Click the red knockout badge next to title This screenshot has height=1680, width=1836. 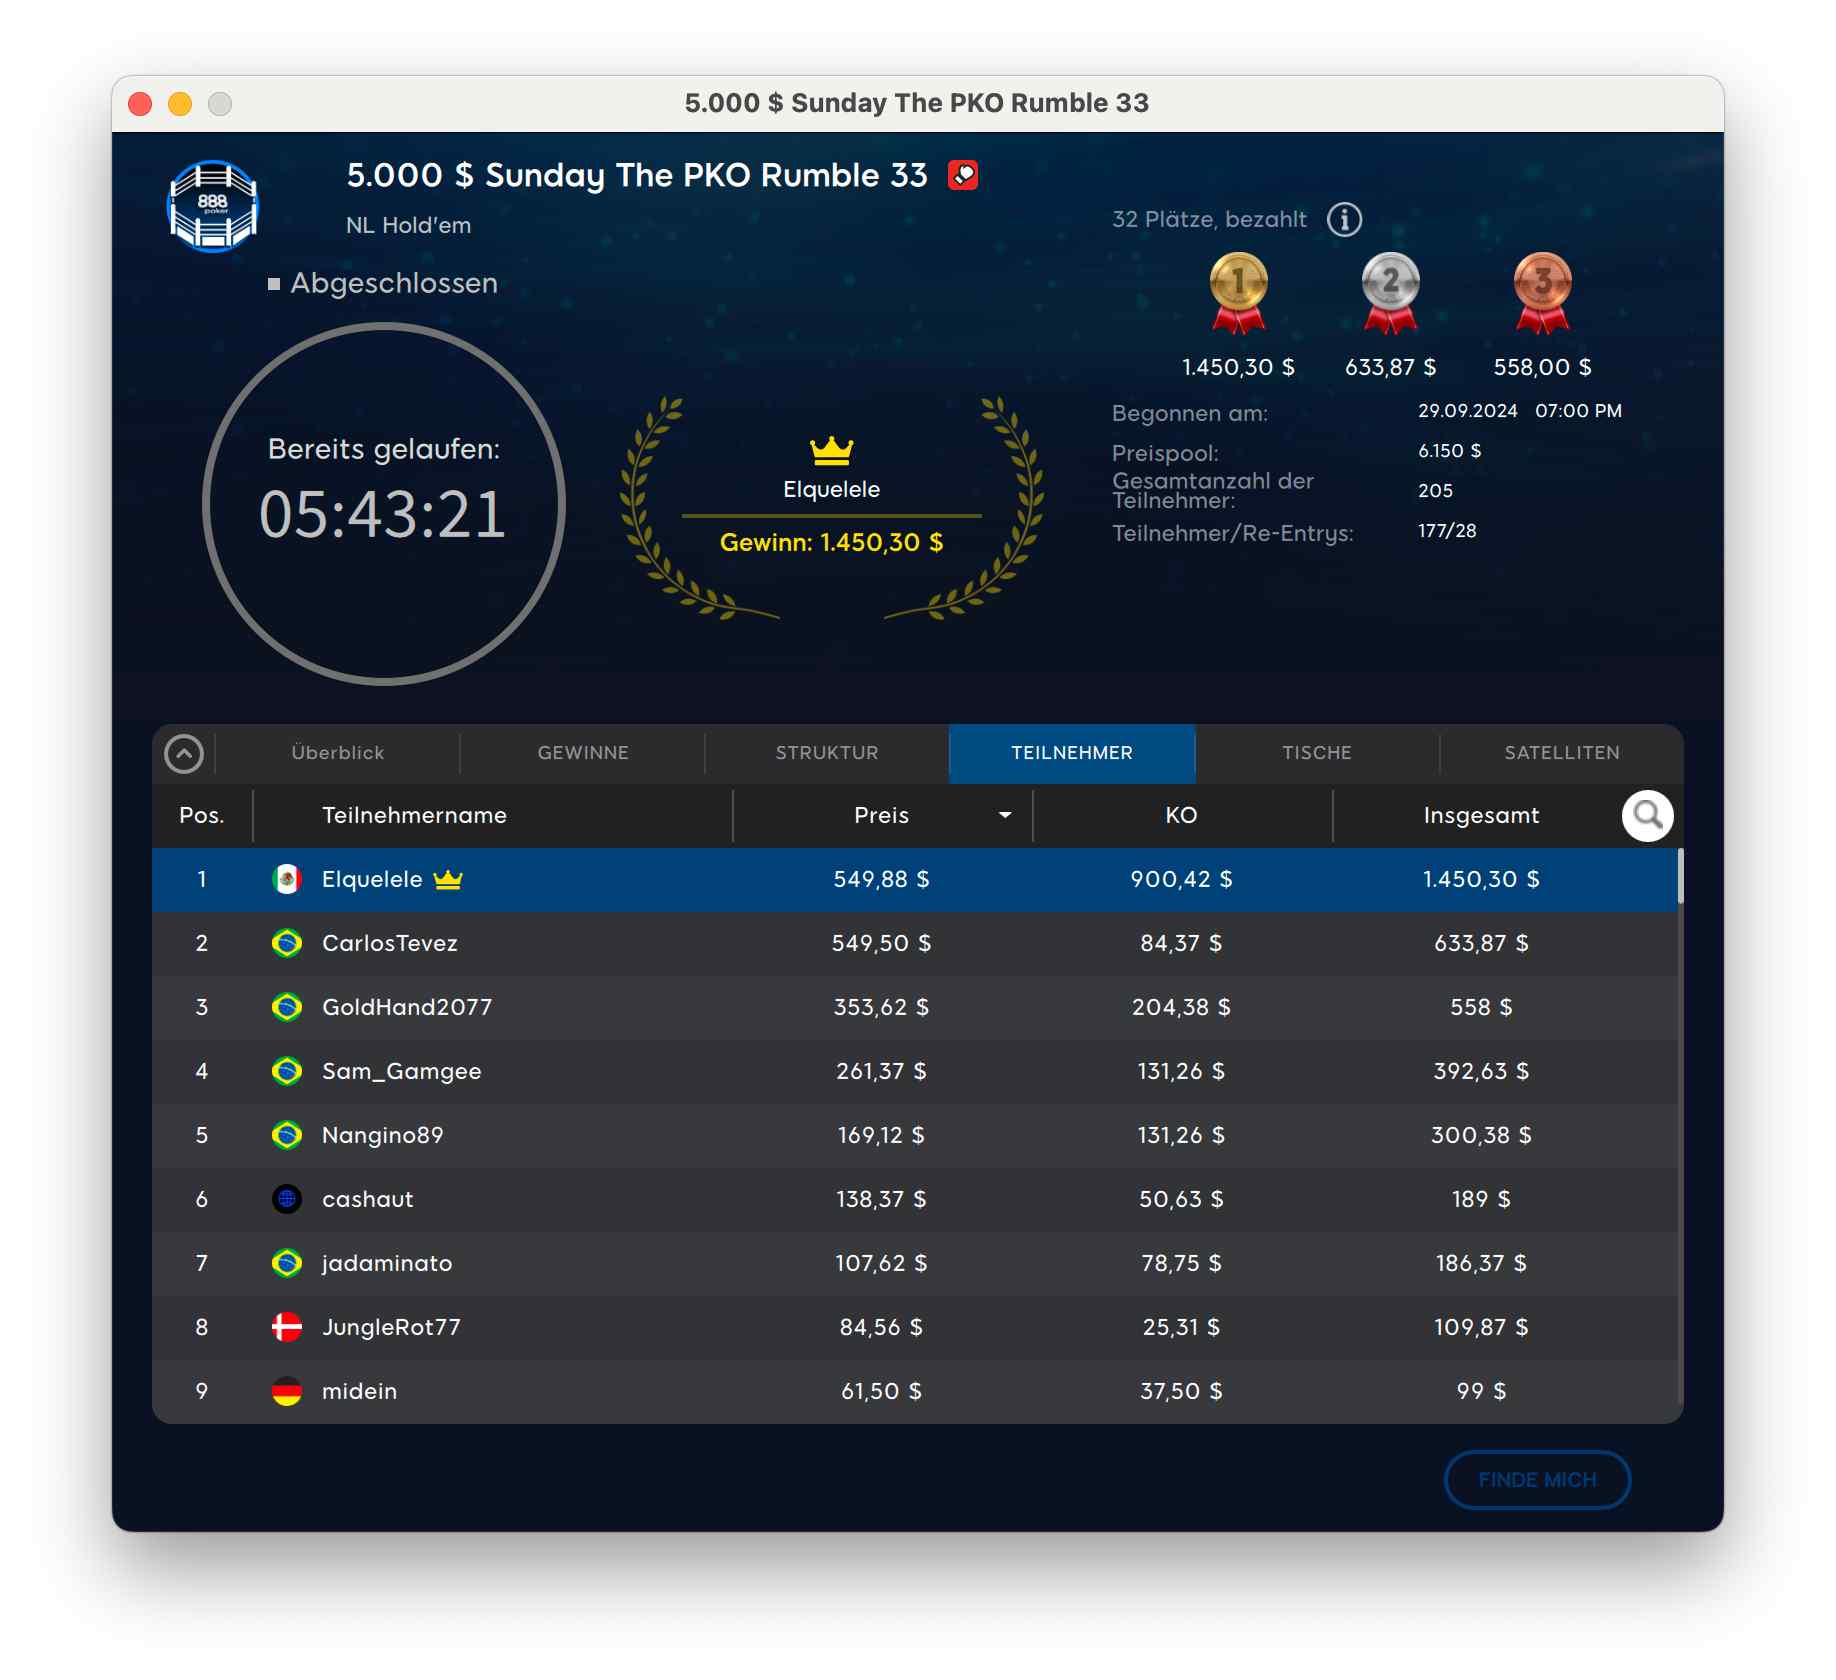962,176
